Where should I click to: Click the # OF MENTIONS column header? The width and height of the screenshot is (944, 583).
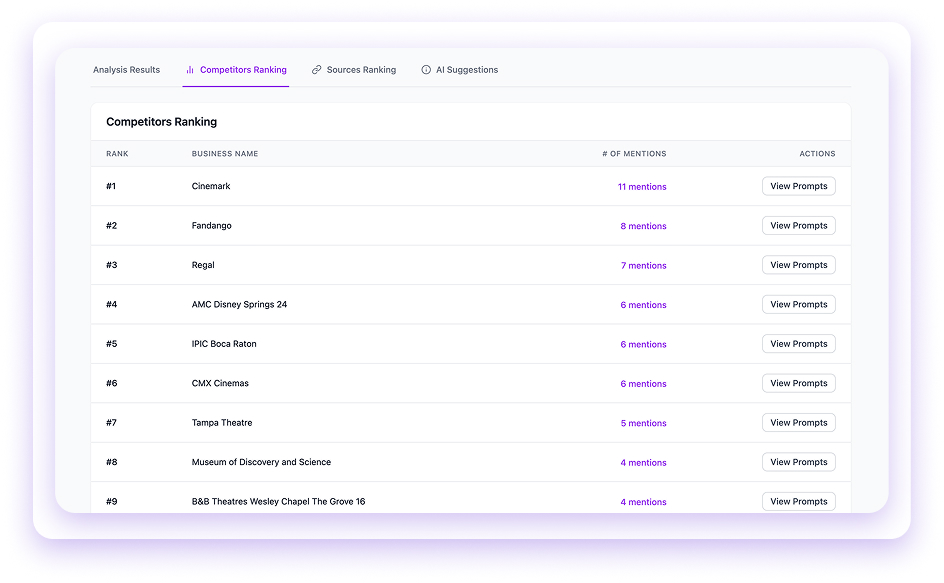pyautogui.click(x=634, y=154)
